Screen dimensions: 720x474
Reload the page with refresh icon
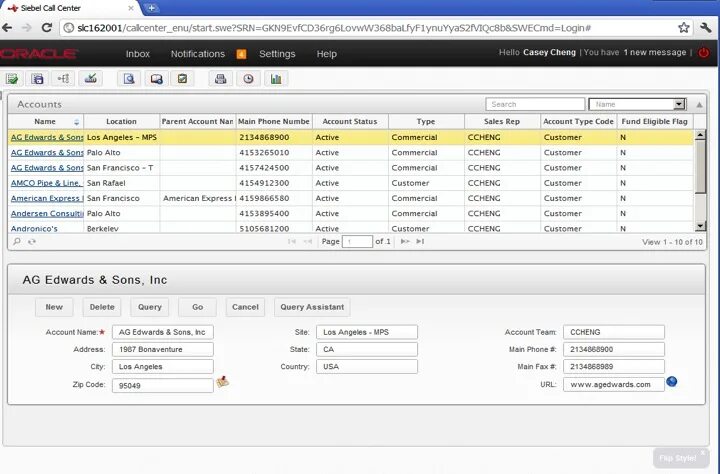46,28
